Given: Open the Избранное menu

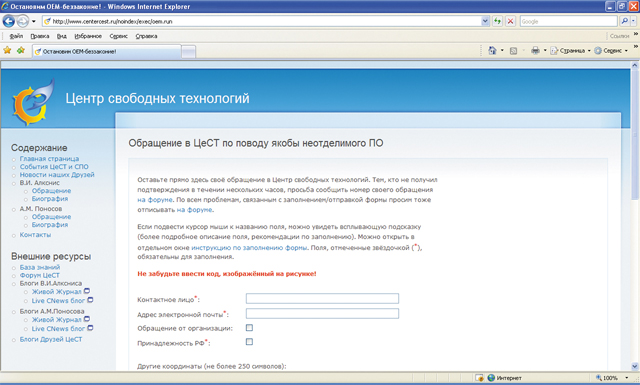Looking at the screenshot, I should click(x=88, y=36).
